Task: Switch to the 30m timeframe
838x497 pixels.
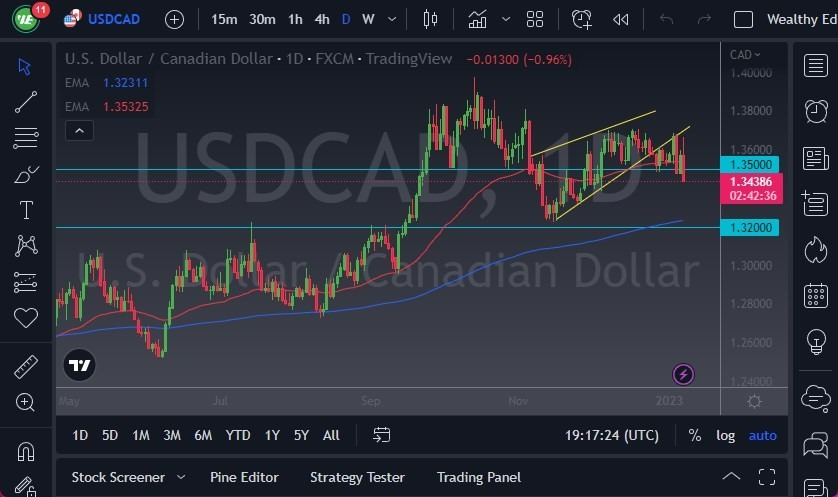Action: [x=262, y=20]
